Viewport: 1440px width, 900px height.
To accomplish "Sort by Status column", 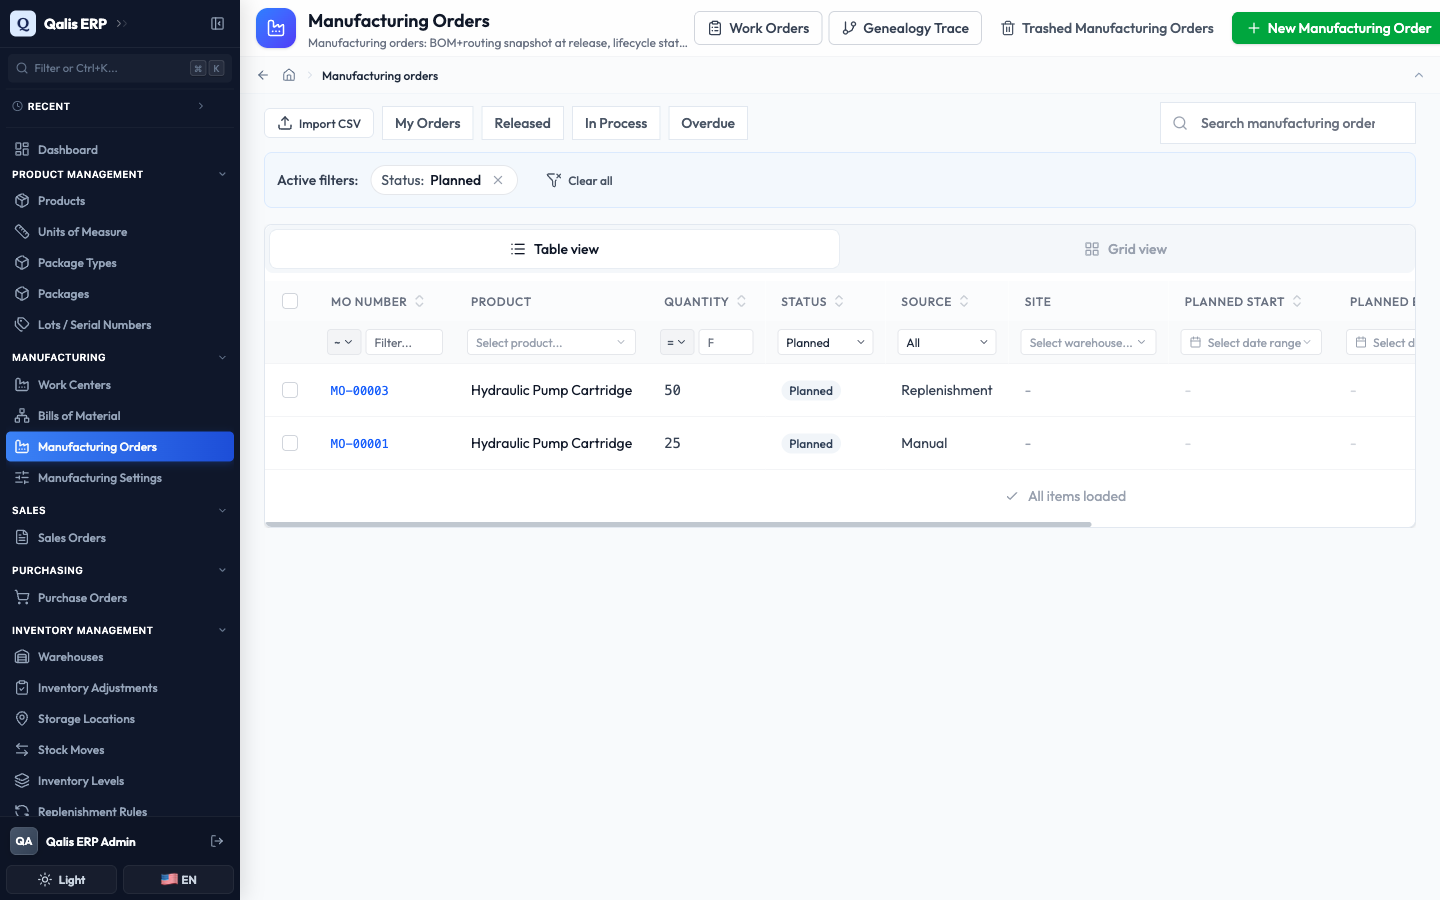I will [839, 301].
